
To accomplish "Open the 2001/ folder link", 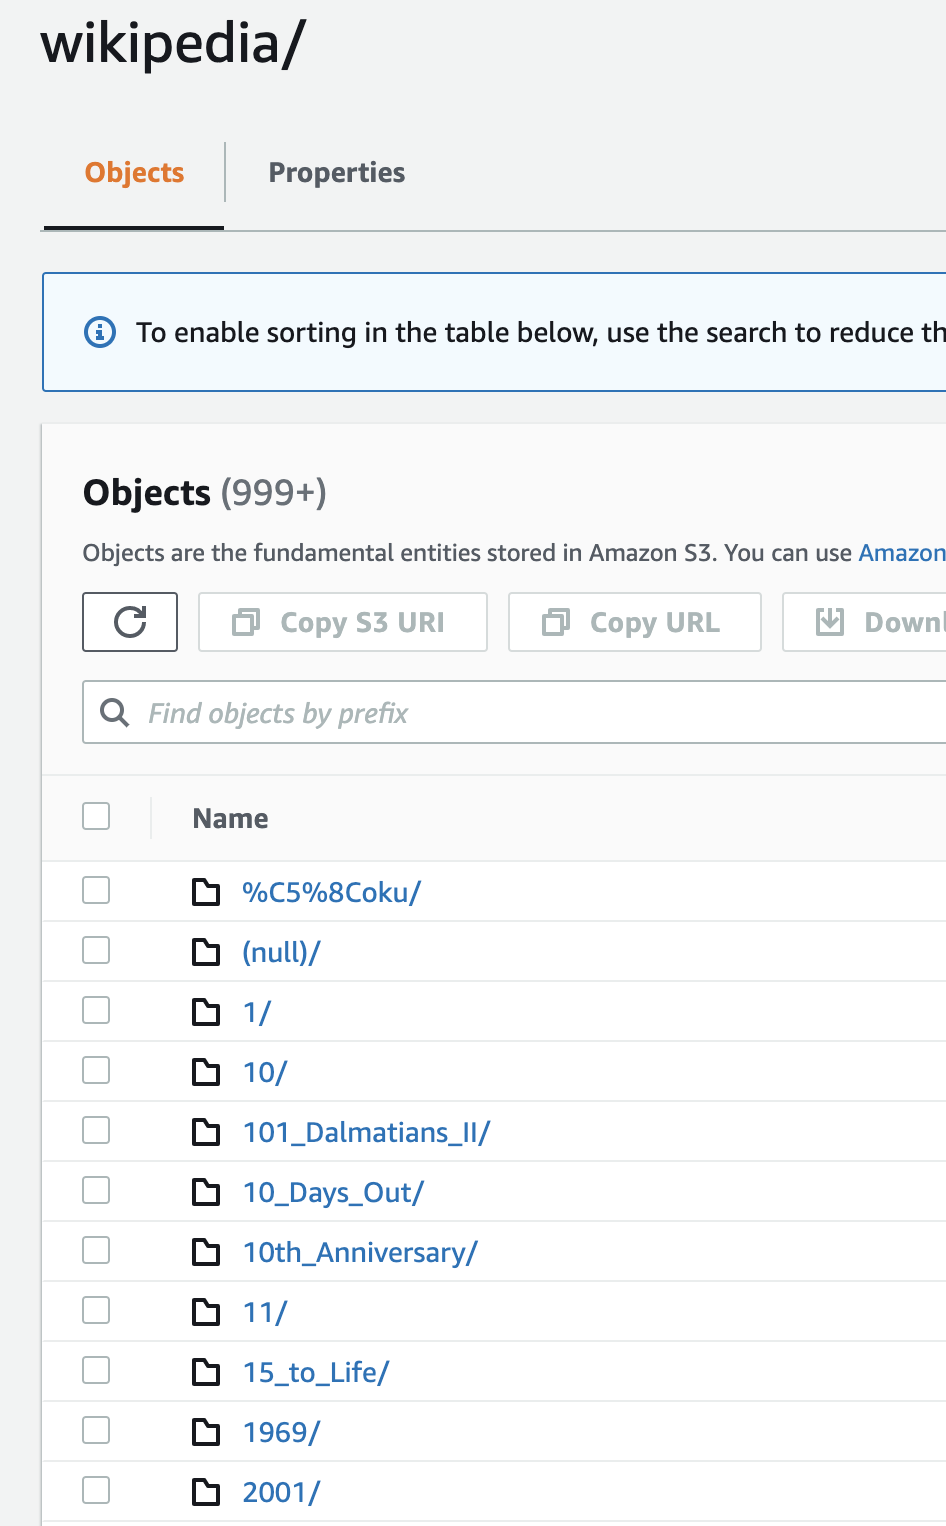I will [x=282, y=1492].
